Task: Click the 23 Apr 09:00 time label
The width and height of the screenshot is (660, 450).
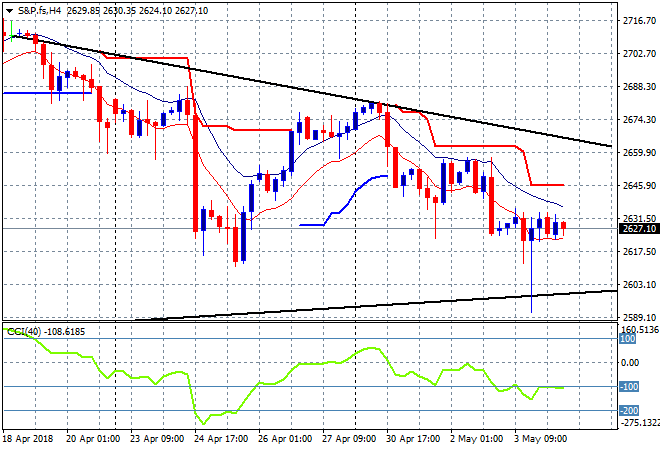Action: click(157, 439)
